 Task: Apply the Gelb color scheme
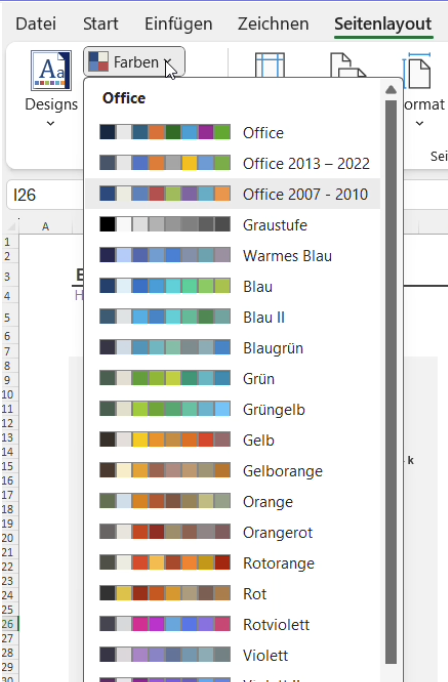[233, 440]
